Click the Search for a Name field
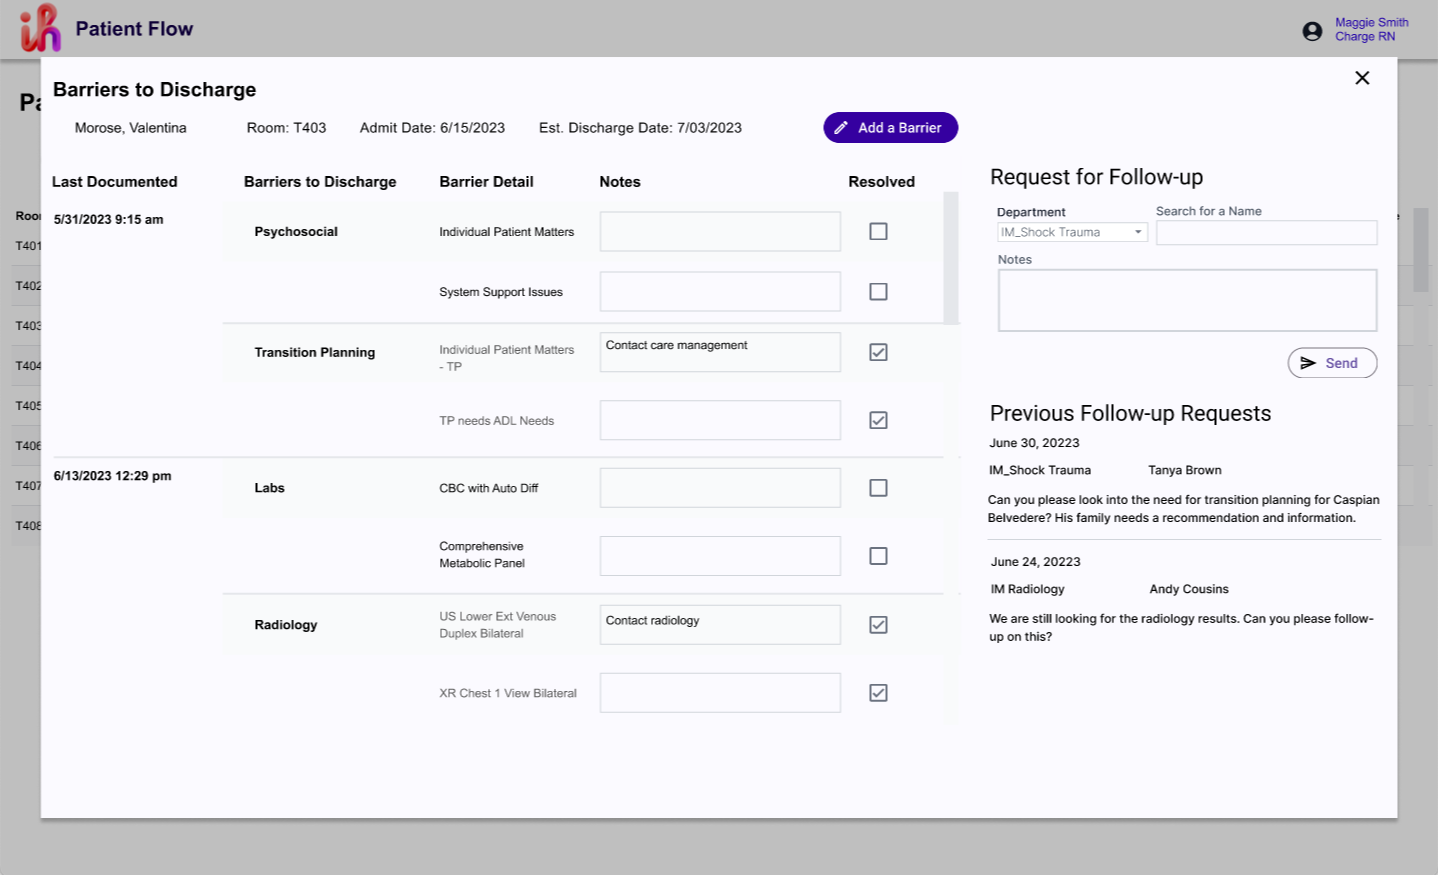The image size is (1438, 875). (1265, 232)
